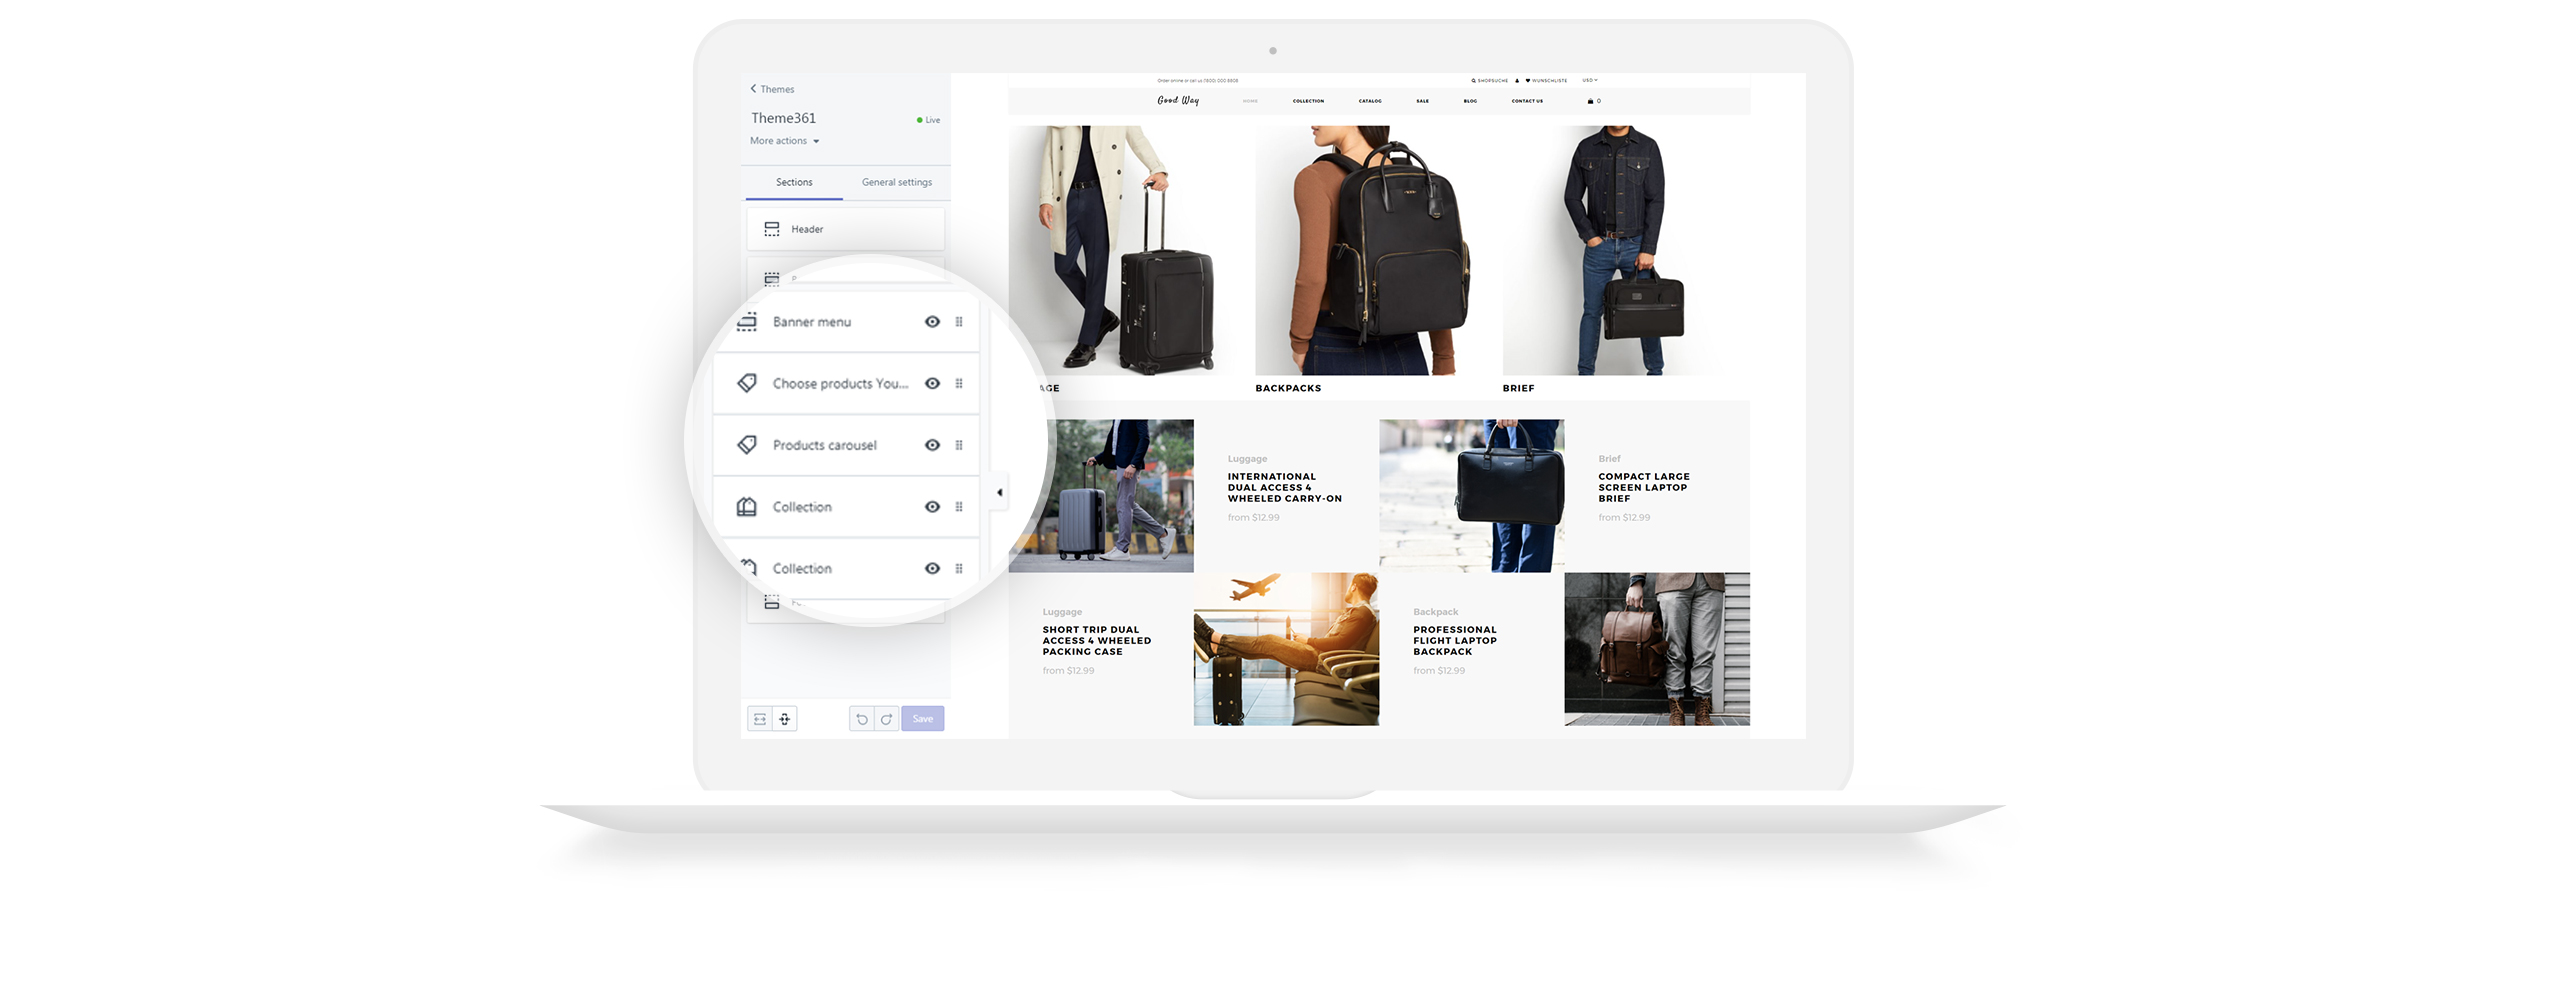
Task: Open the CATALOG menu item in preview
Action: [1370, 101]
